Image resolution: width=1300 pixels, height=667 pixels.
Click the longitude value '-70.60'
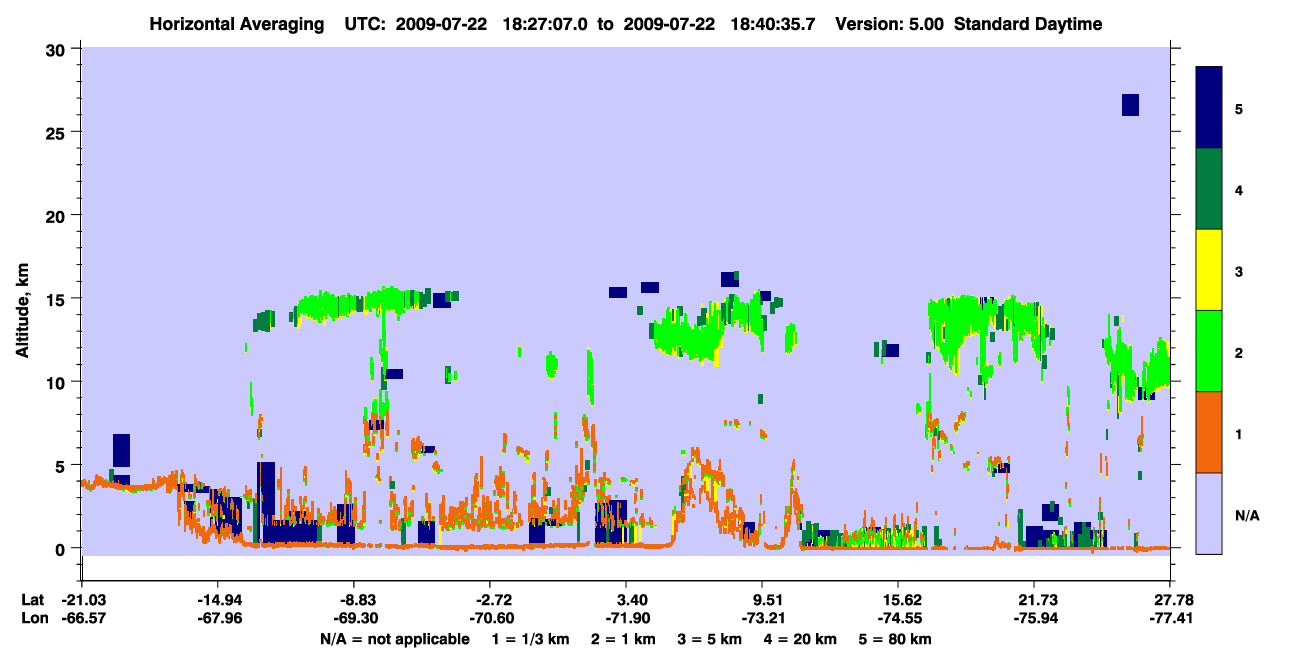(x=490, y=619)
